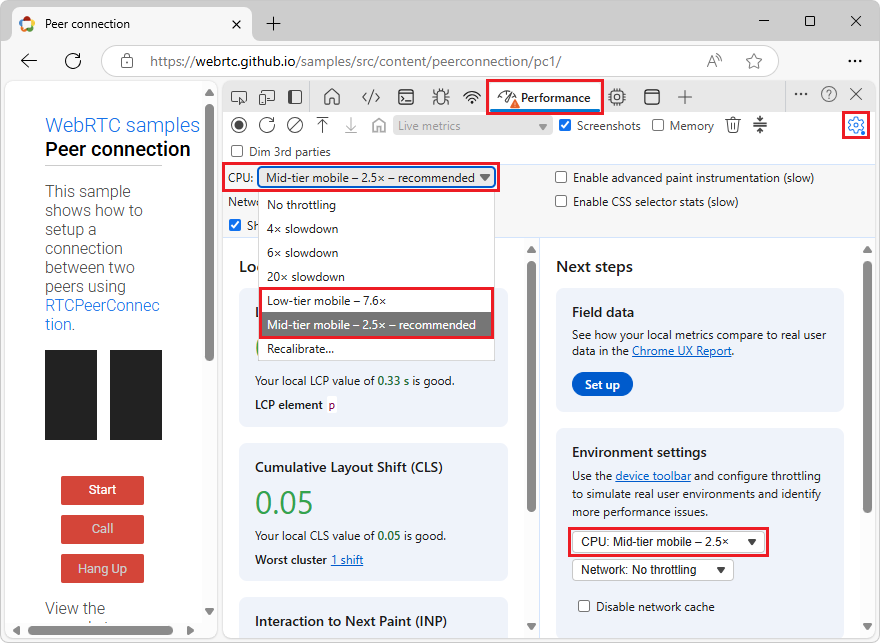The width and height of the screenshot is (880, 643).
Task: Start a new performance recording
Action: coord(238,125)
